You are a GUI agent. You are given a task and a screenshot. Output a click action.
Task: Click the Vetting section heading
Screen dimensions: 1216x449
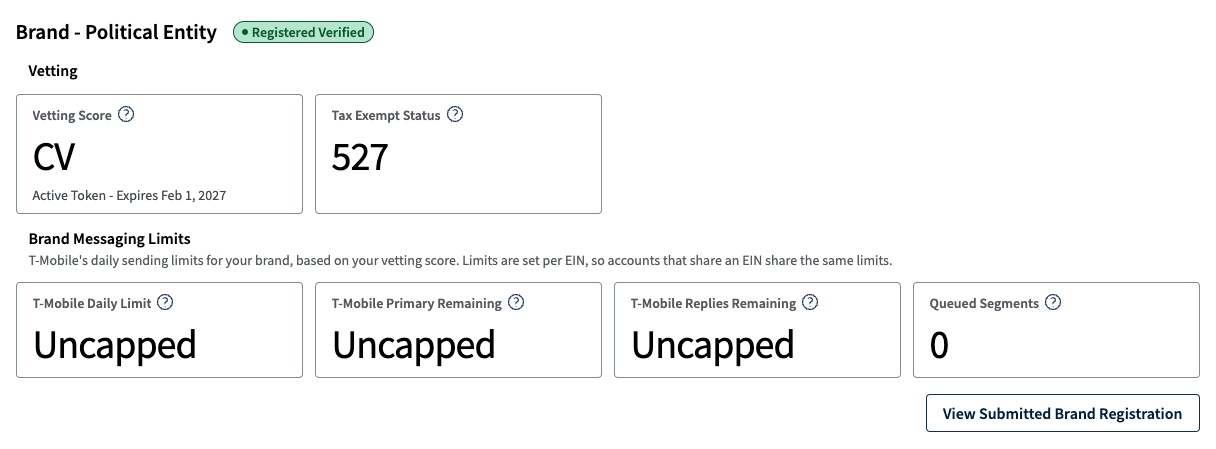pos(53,71)
